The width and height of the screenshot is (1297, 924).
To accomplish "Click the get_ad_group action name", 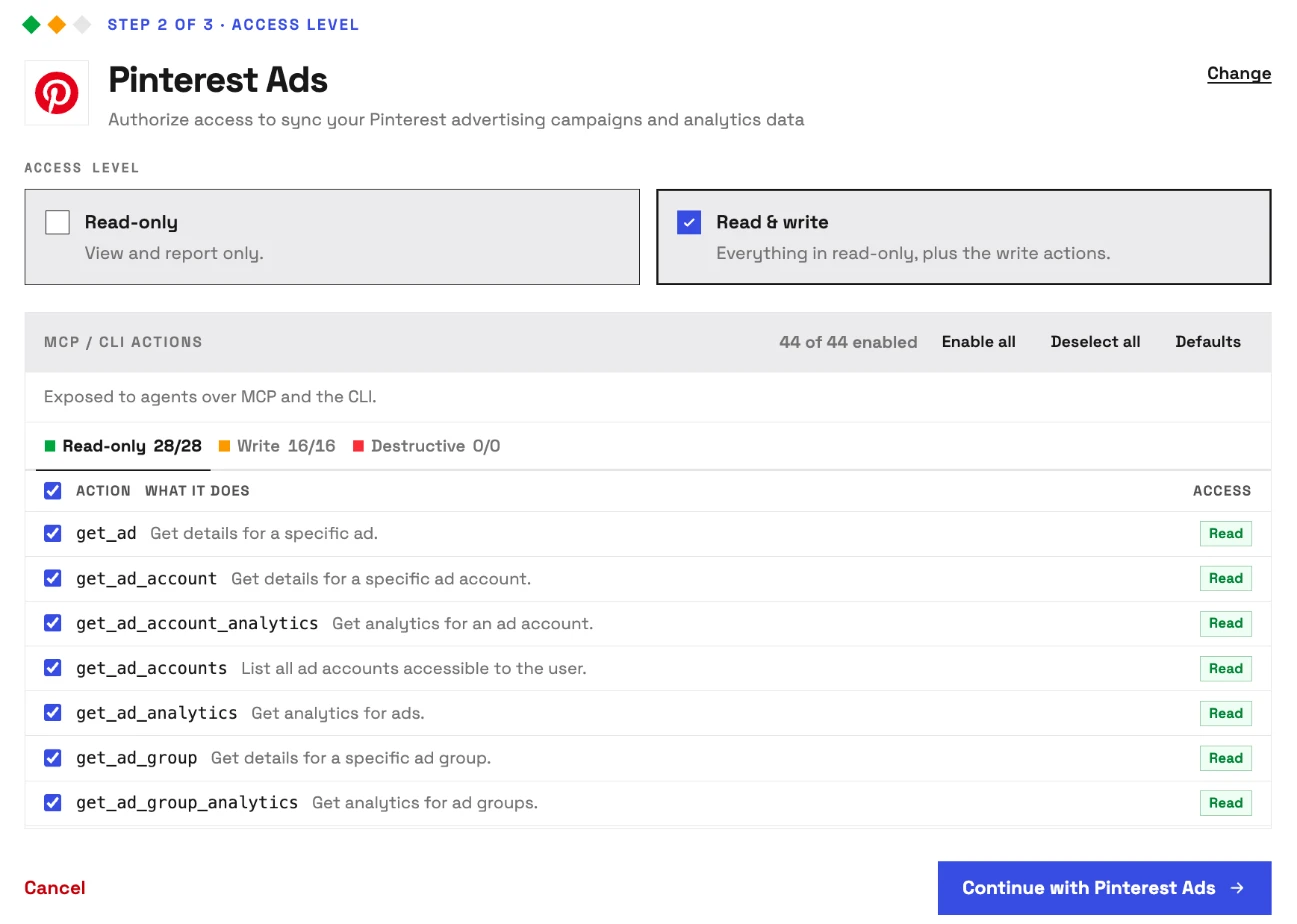I will (136, 758).
